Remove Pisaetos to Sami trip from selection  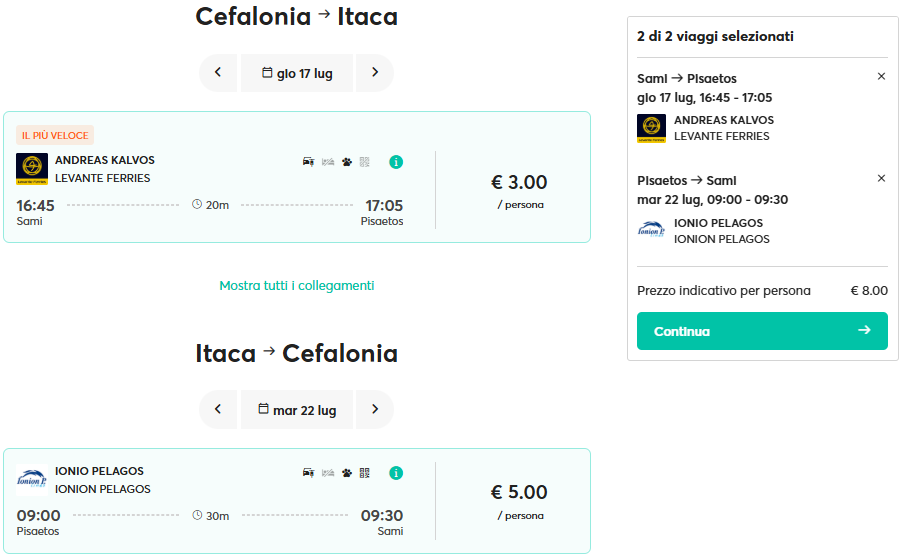coord(881,178)
